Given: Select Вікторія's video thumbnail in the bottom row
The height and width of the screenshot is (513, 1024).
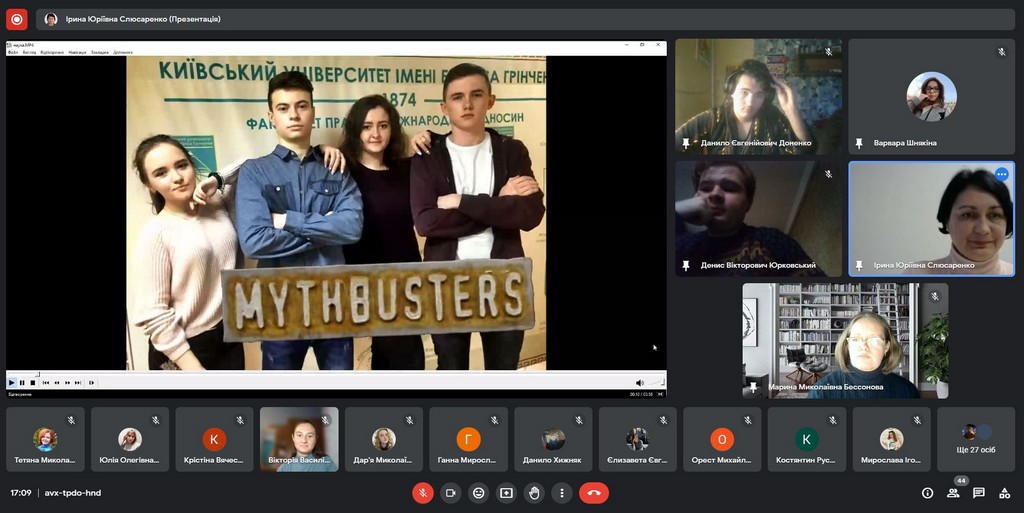Looking at the screenshot, I should [299, 439].
